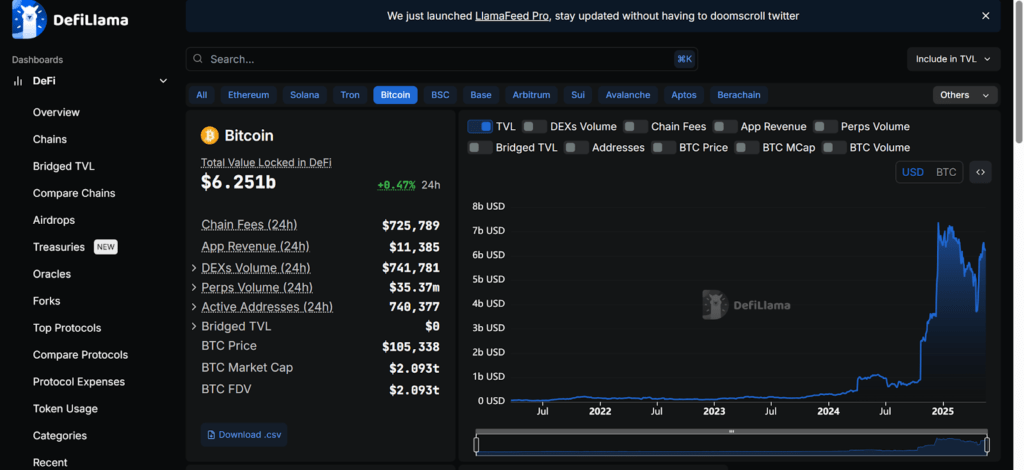This screenshot has width=1024, height=470.
Task: Select the Avalanche chain tab
Action: coord(628,95)
